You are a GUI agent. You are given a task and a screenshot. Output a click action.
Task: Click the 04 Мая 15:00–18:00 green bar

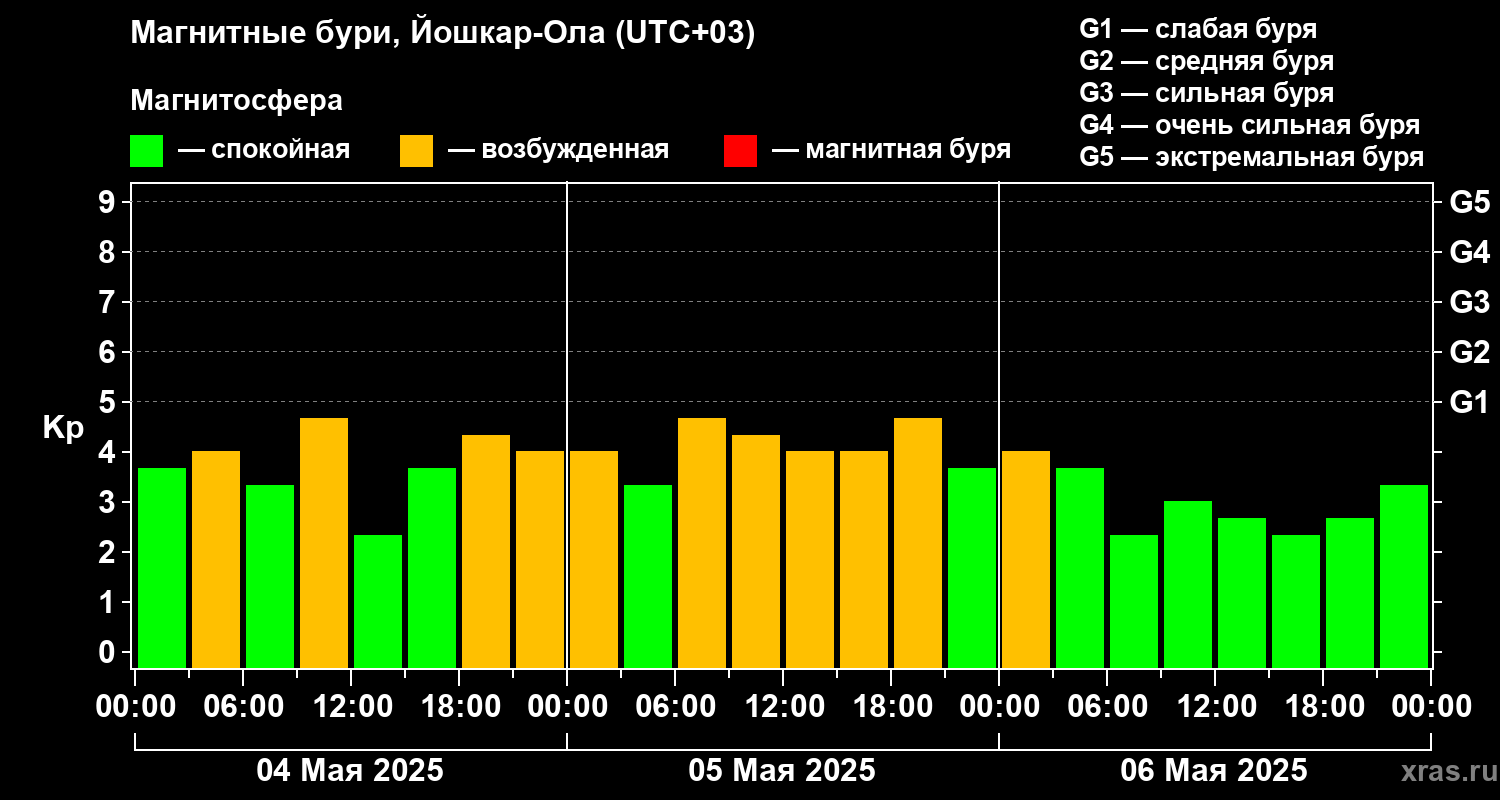coord(432,568)
